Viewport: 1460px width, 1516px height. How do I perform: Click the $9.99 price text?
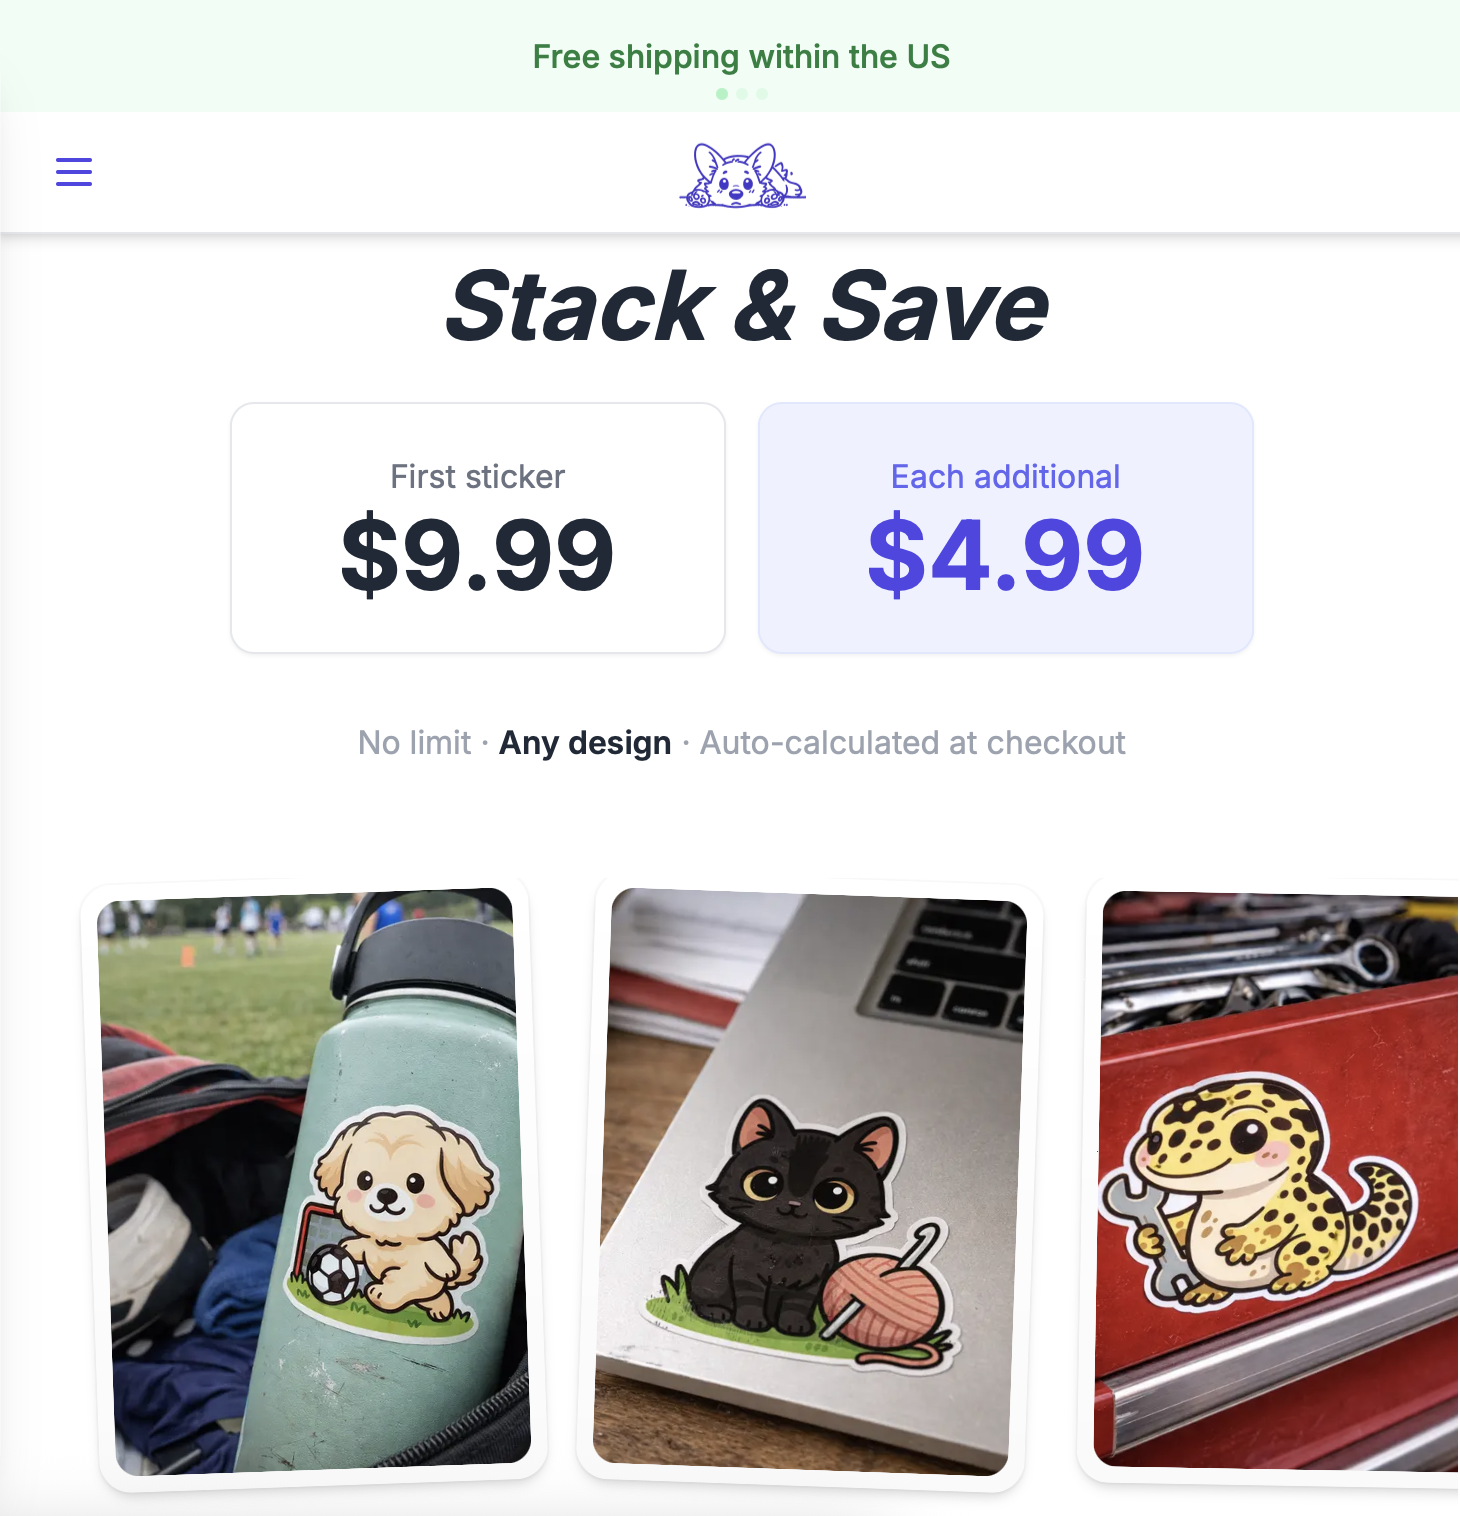point(478,554)
